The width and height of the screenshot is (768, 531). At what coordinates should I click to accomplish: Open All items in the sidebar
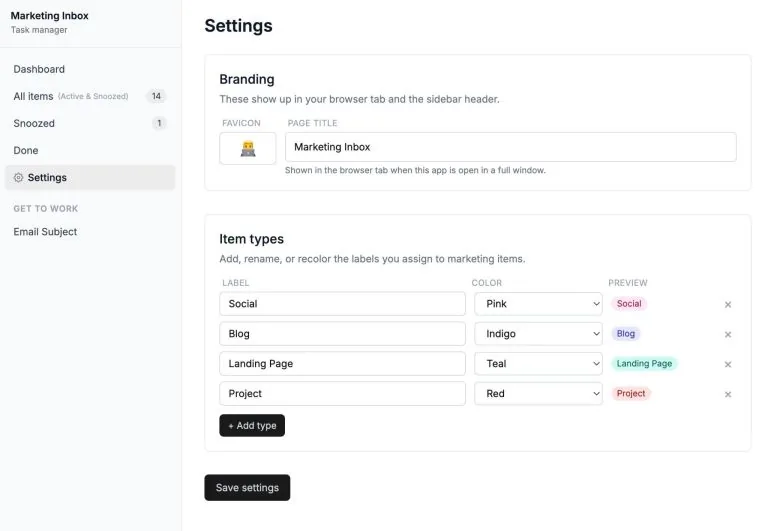tap(90, 96)
